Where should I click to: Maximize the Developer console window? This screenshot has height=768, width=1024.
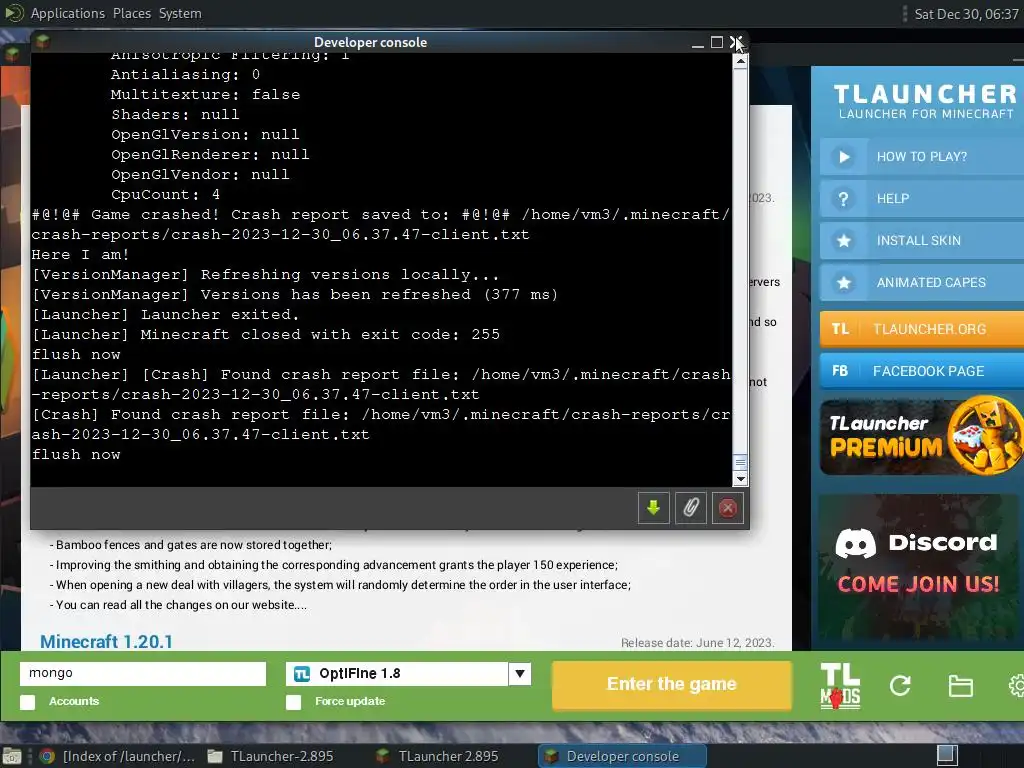tap(716, 42)
